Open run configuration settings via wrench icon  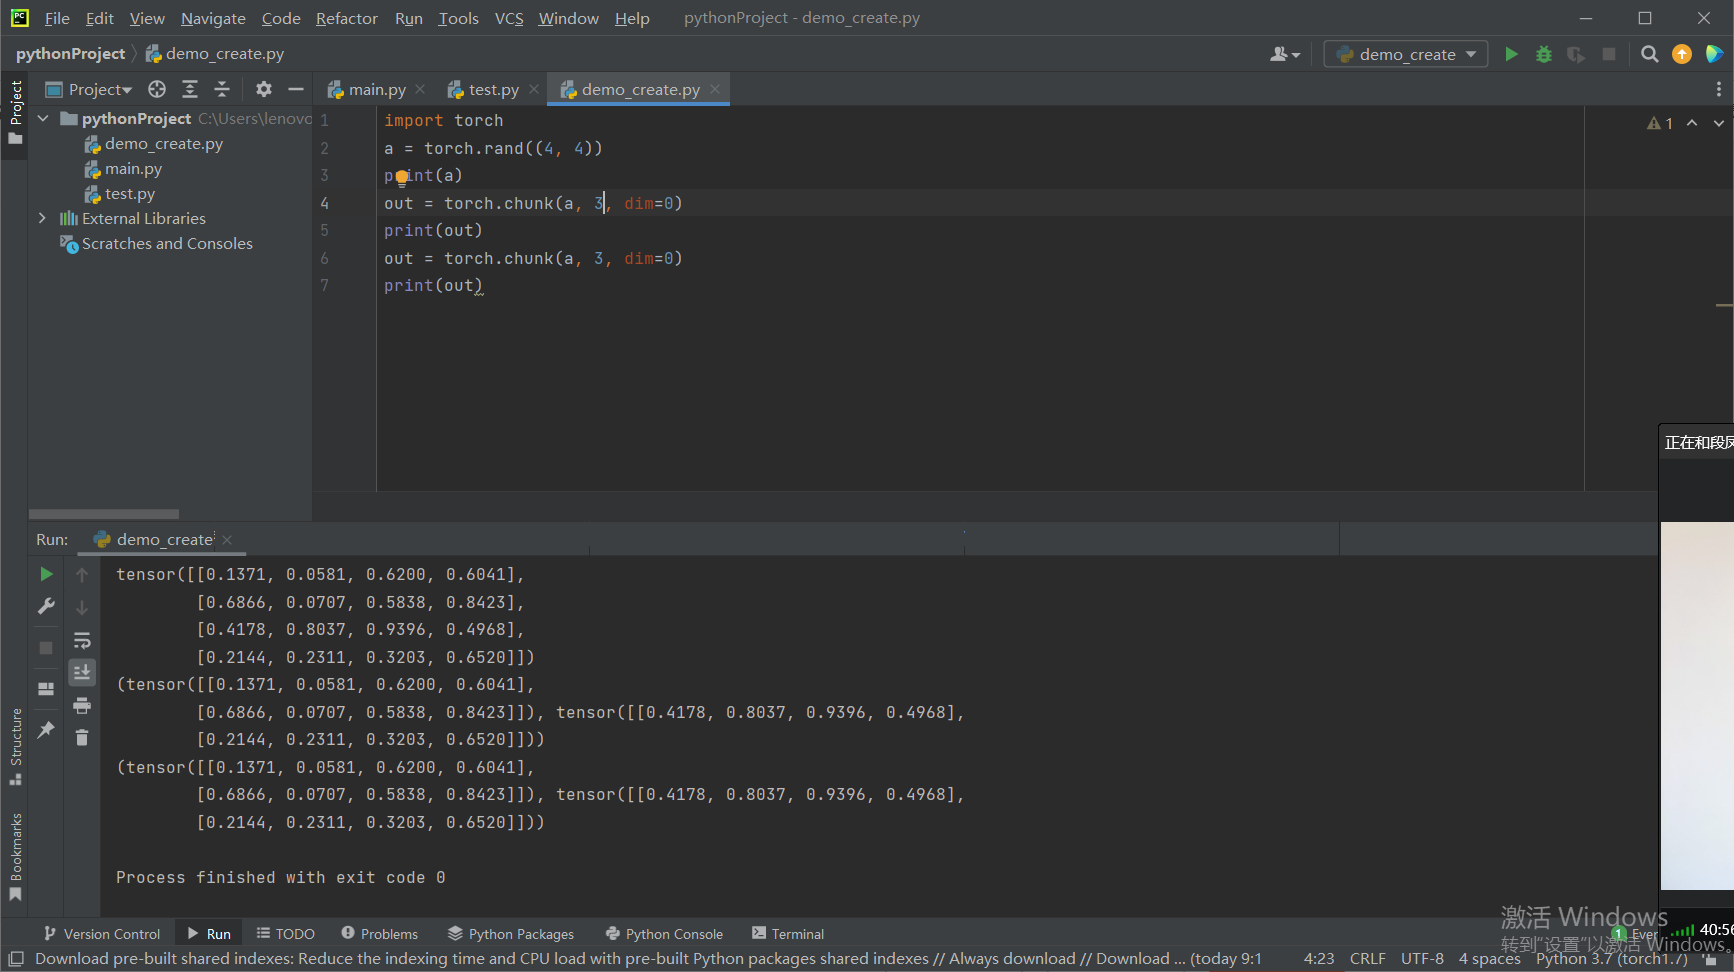point(46,606)
